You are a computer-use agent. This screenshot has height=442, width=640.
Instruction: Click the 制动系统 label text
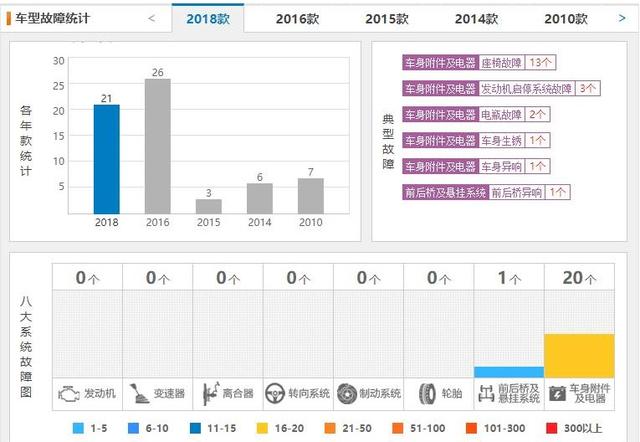pyautogui.click(x=380, y=393)
